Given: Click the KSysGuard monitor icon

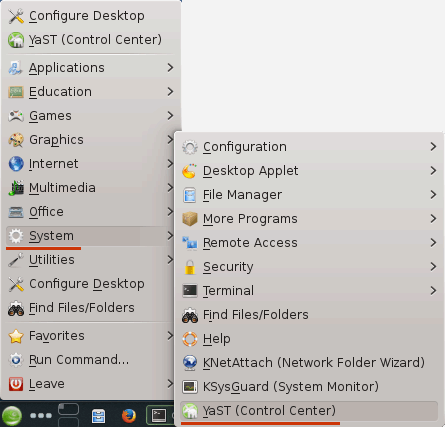Looking at the screenshot, I should coord(190,387).
